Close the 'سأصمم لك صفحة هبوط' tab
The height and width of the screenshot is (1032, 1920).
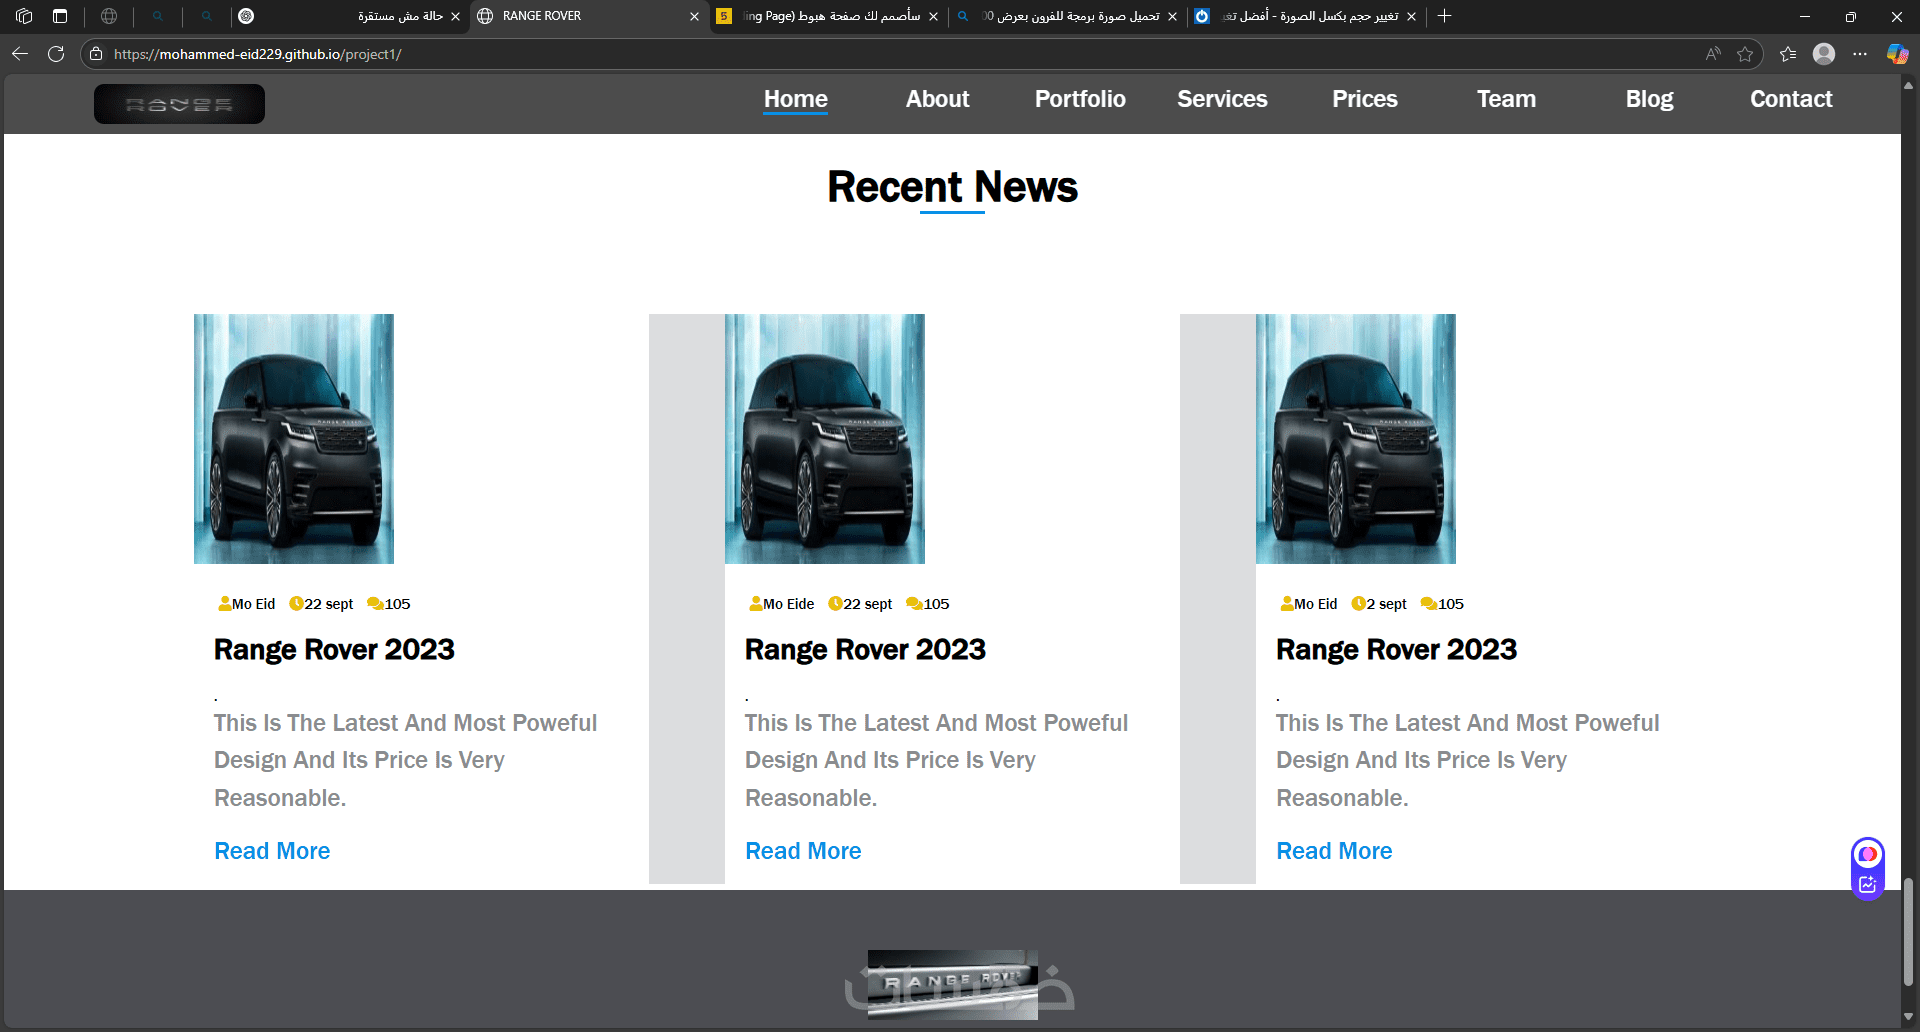point(933,16)
